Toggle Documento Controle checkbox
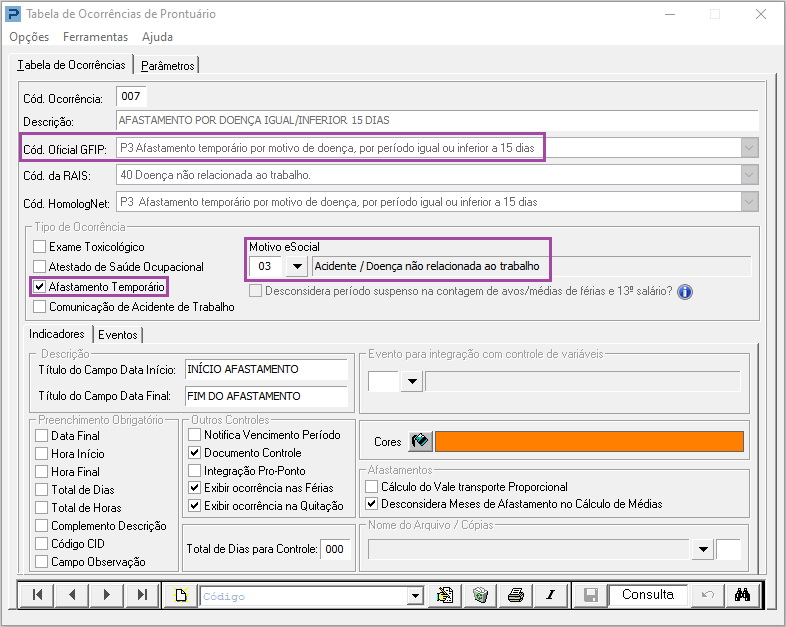Viewport: 786px width, 627px height. pyautogui.click(x=195, y=453)
